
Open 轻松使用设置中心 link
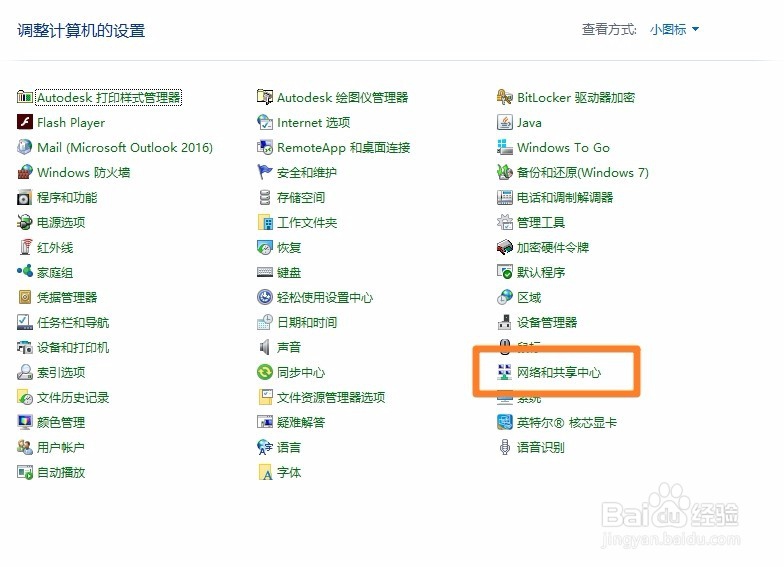(325, 298)
